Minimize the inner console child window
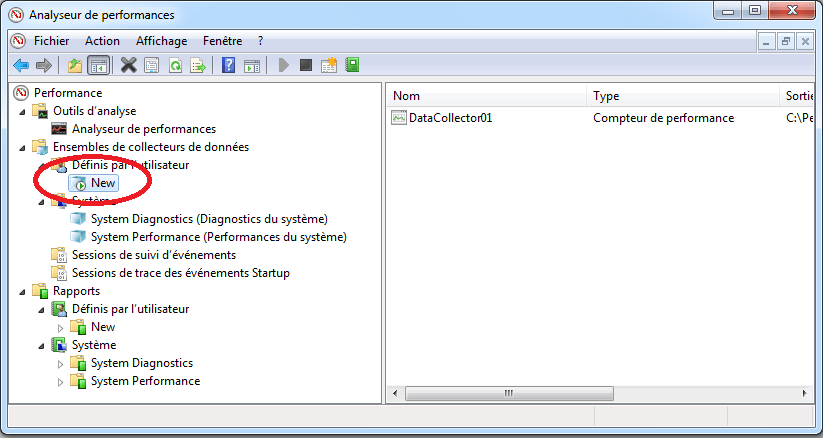Screen dimensions: 825x438 coord(766,42)
